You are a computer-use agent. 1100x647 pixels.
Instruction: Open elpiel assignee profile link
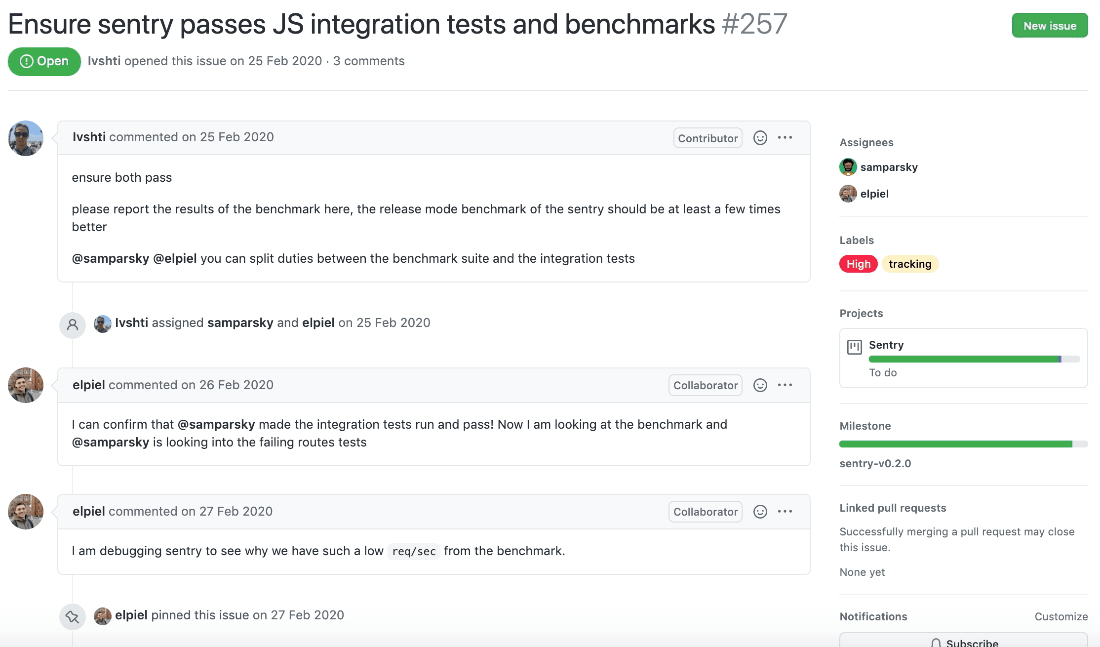(874, 194)
